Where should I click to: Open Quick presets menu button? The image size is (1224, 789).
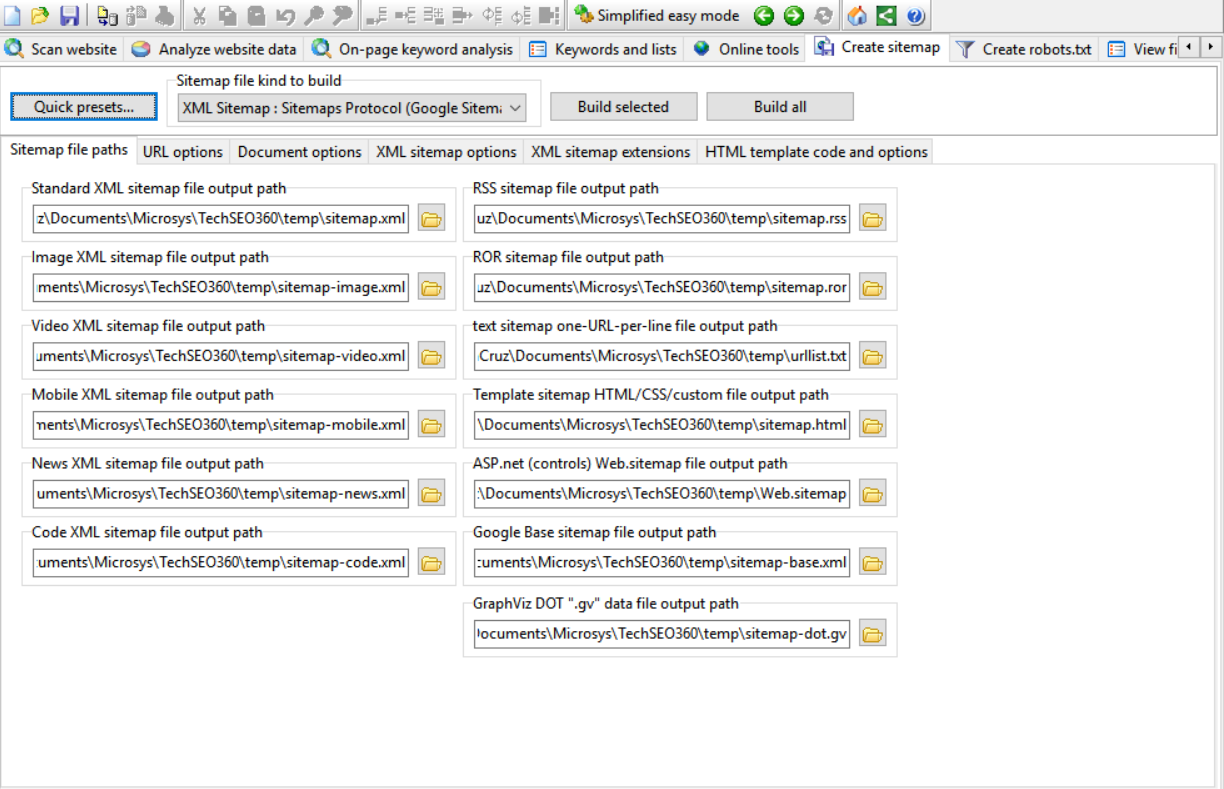(82, 107)
